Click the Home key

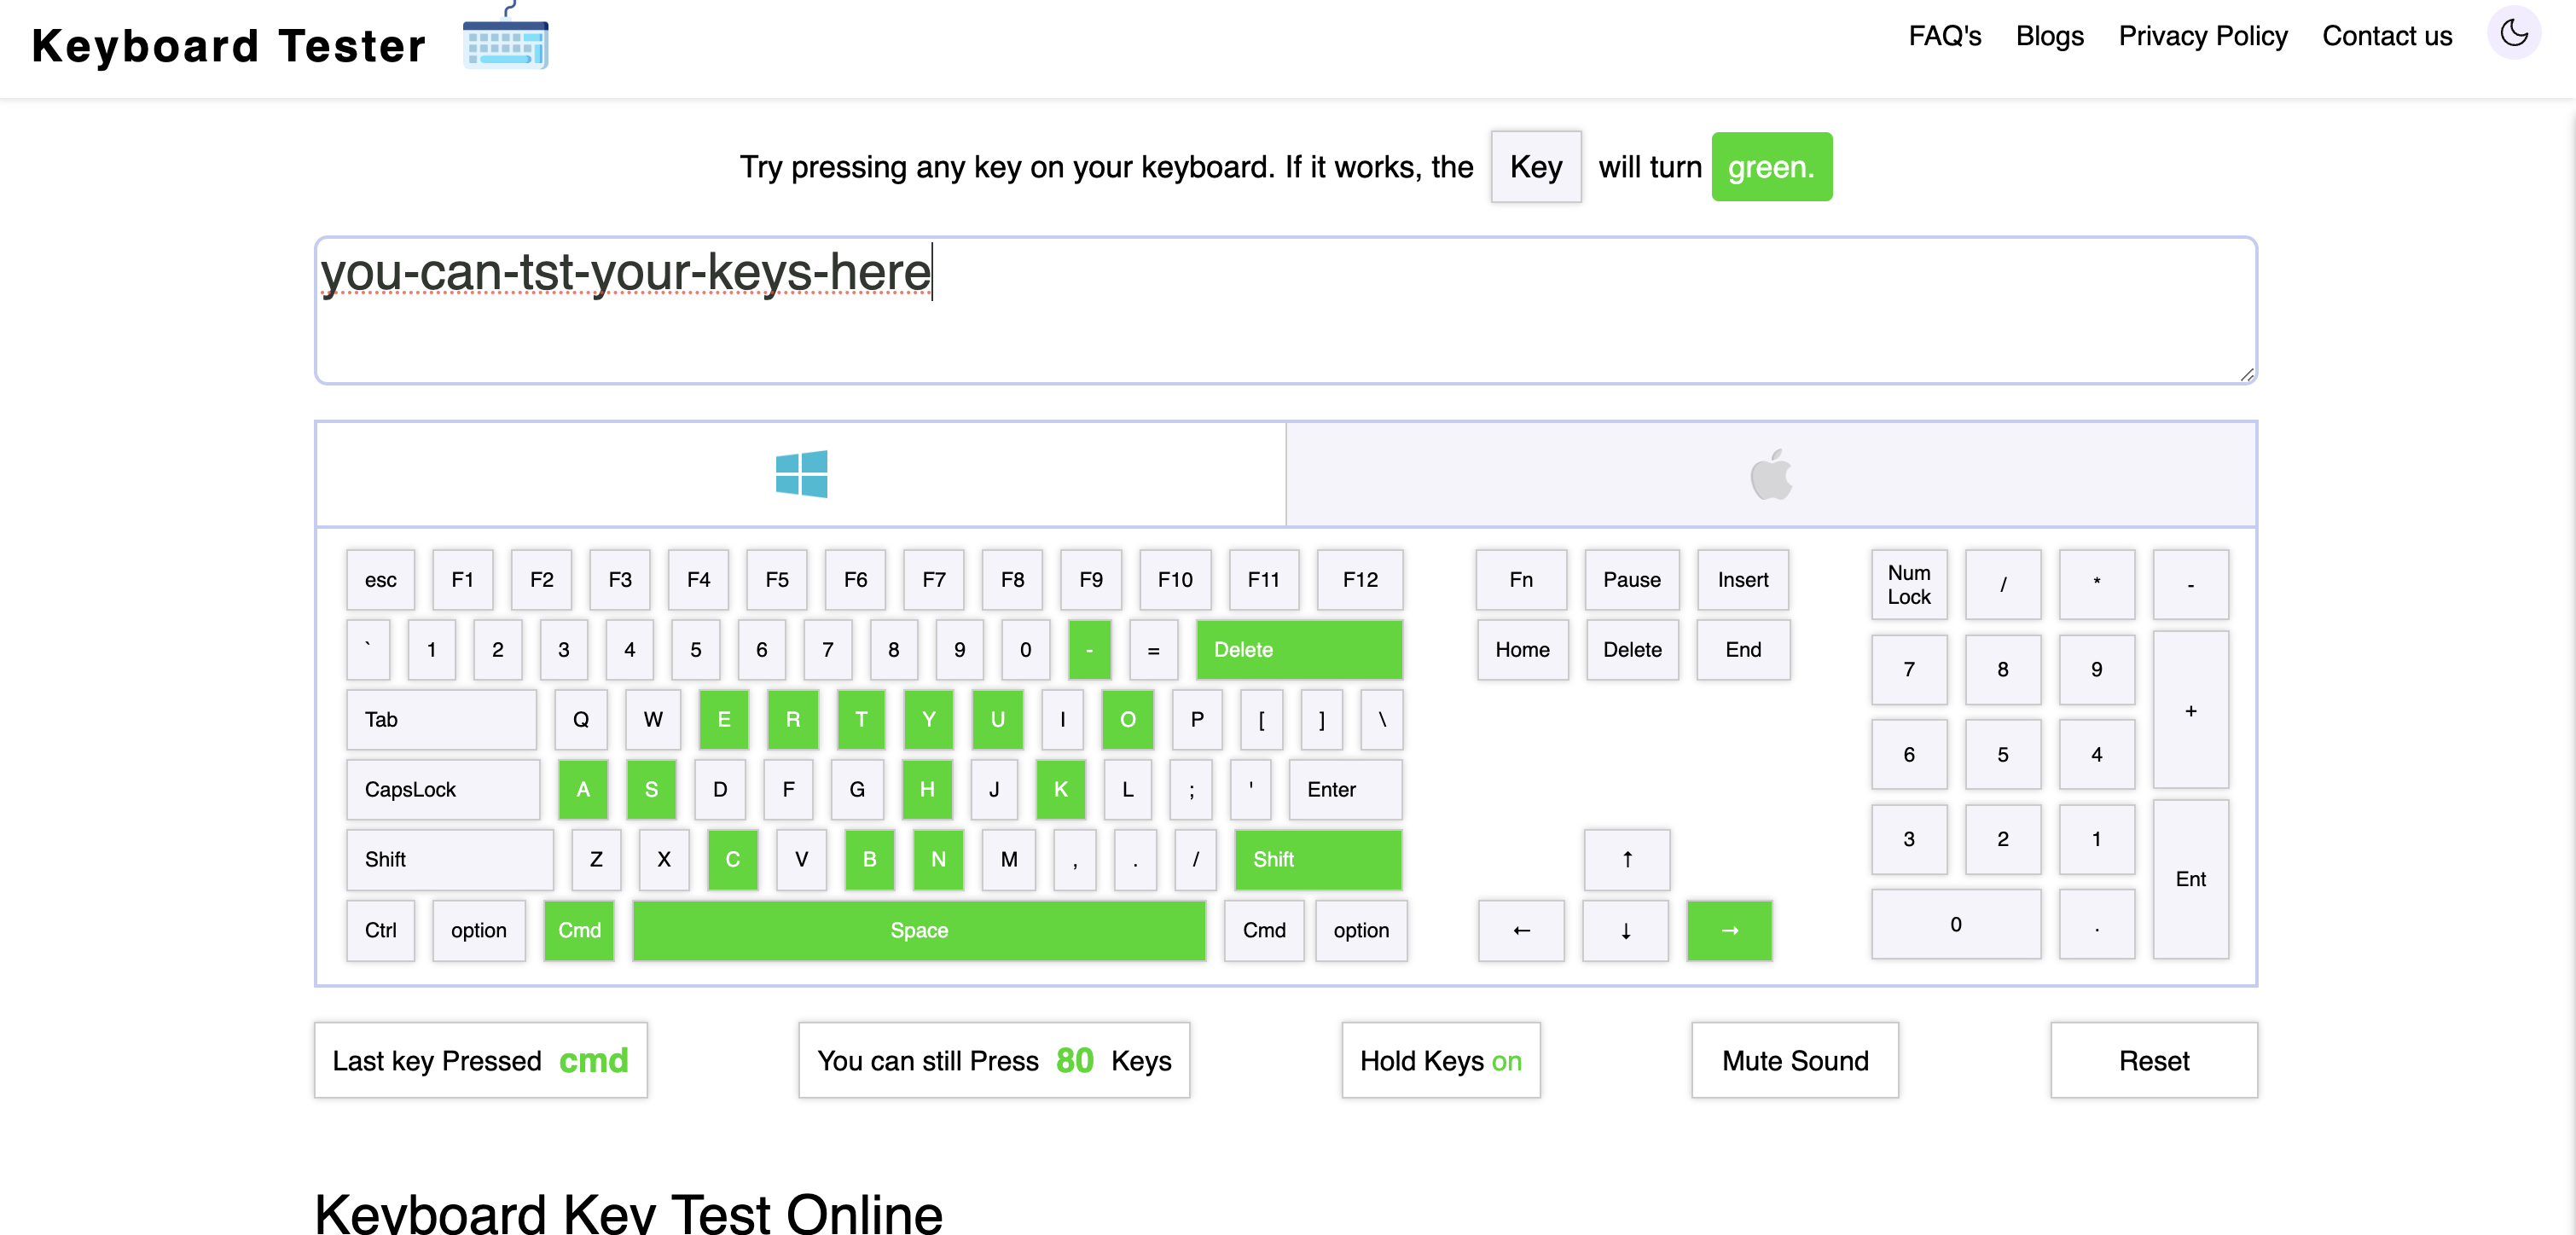[x=1523, y=650]
